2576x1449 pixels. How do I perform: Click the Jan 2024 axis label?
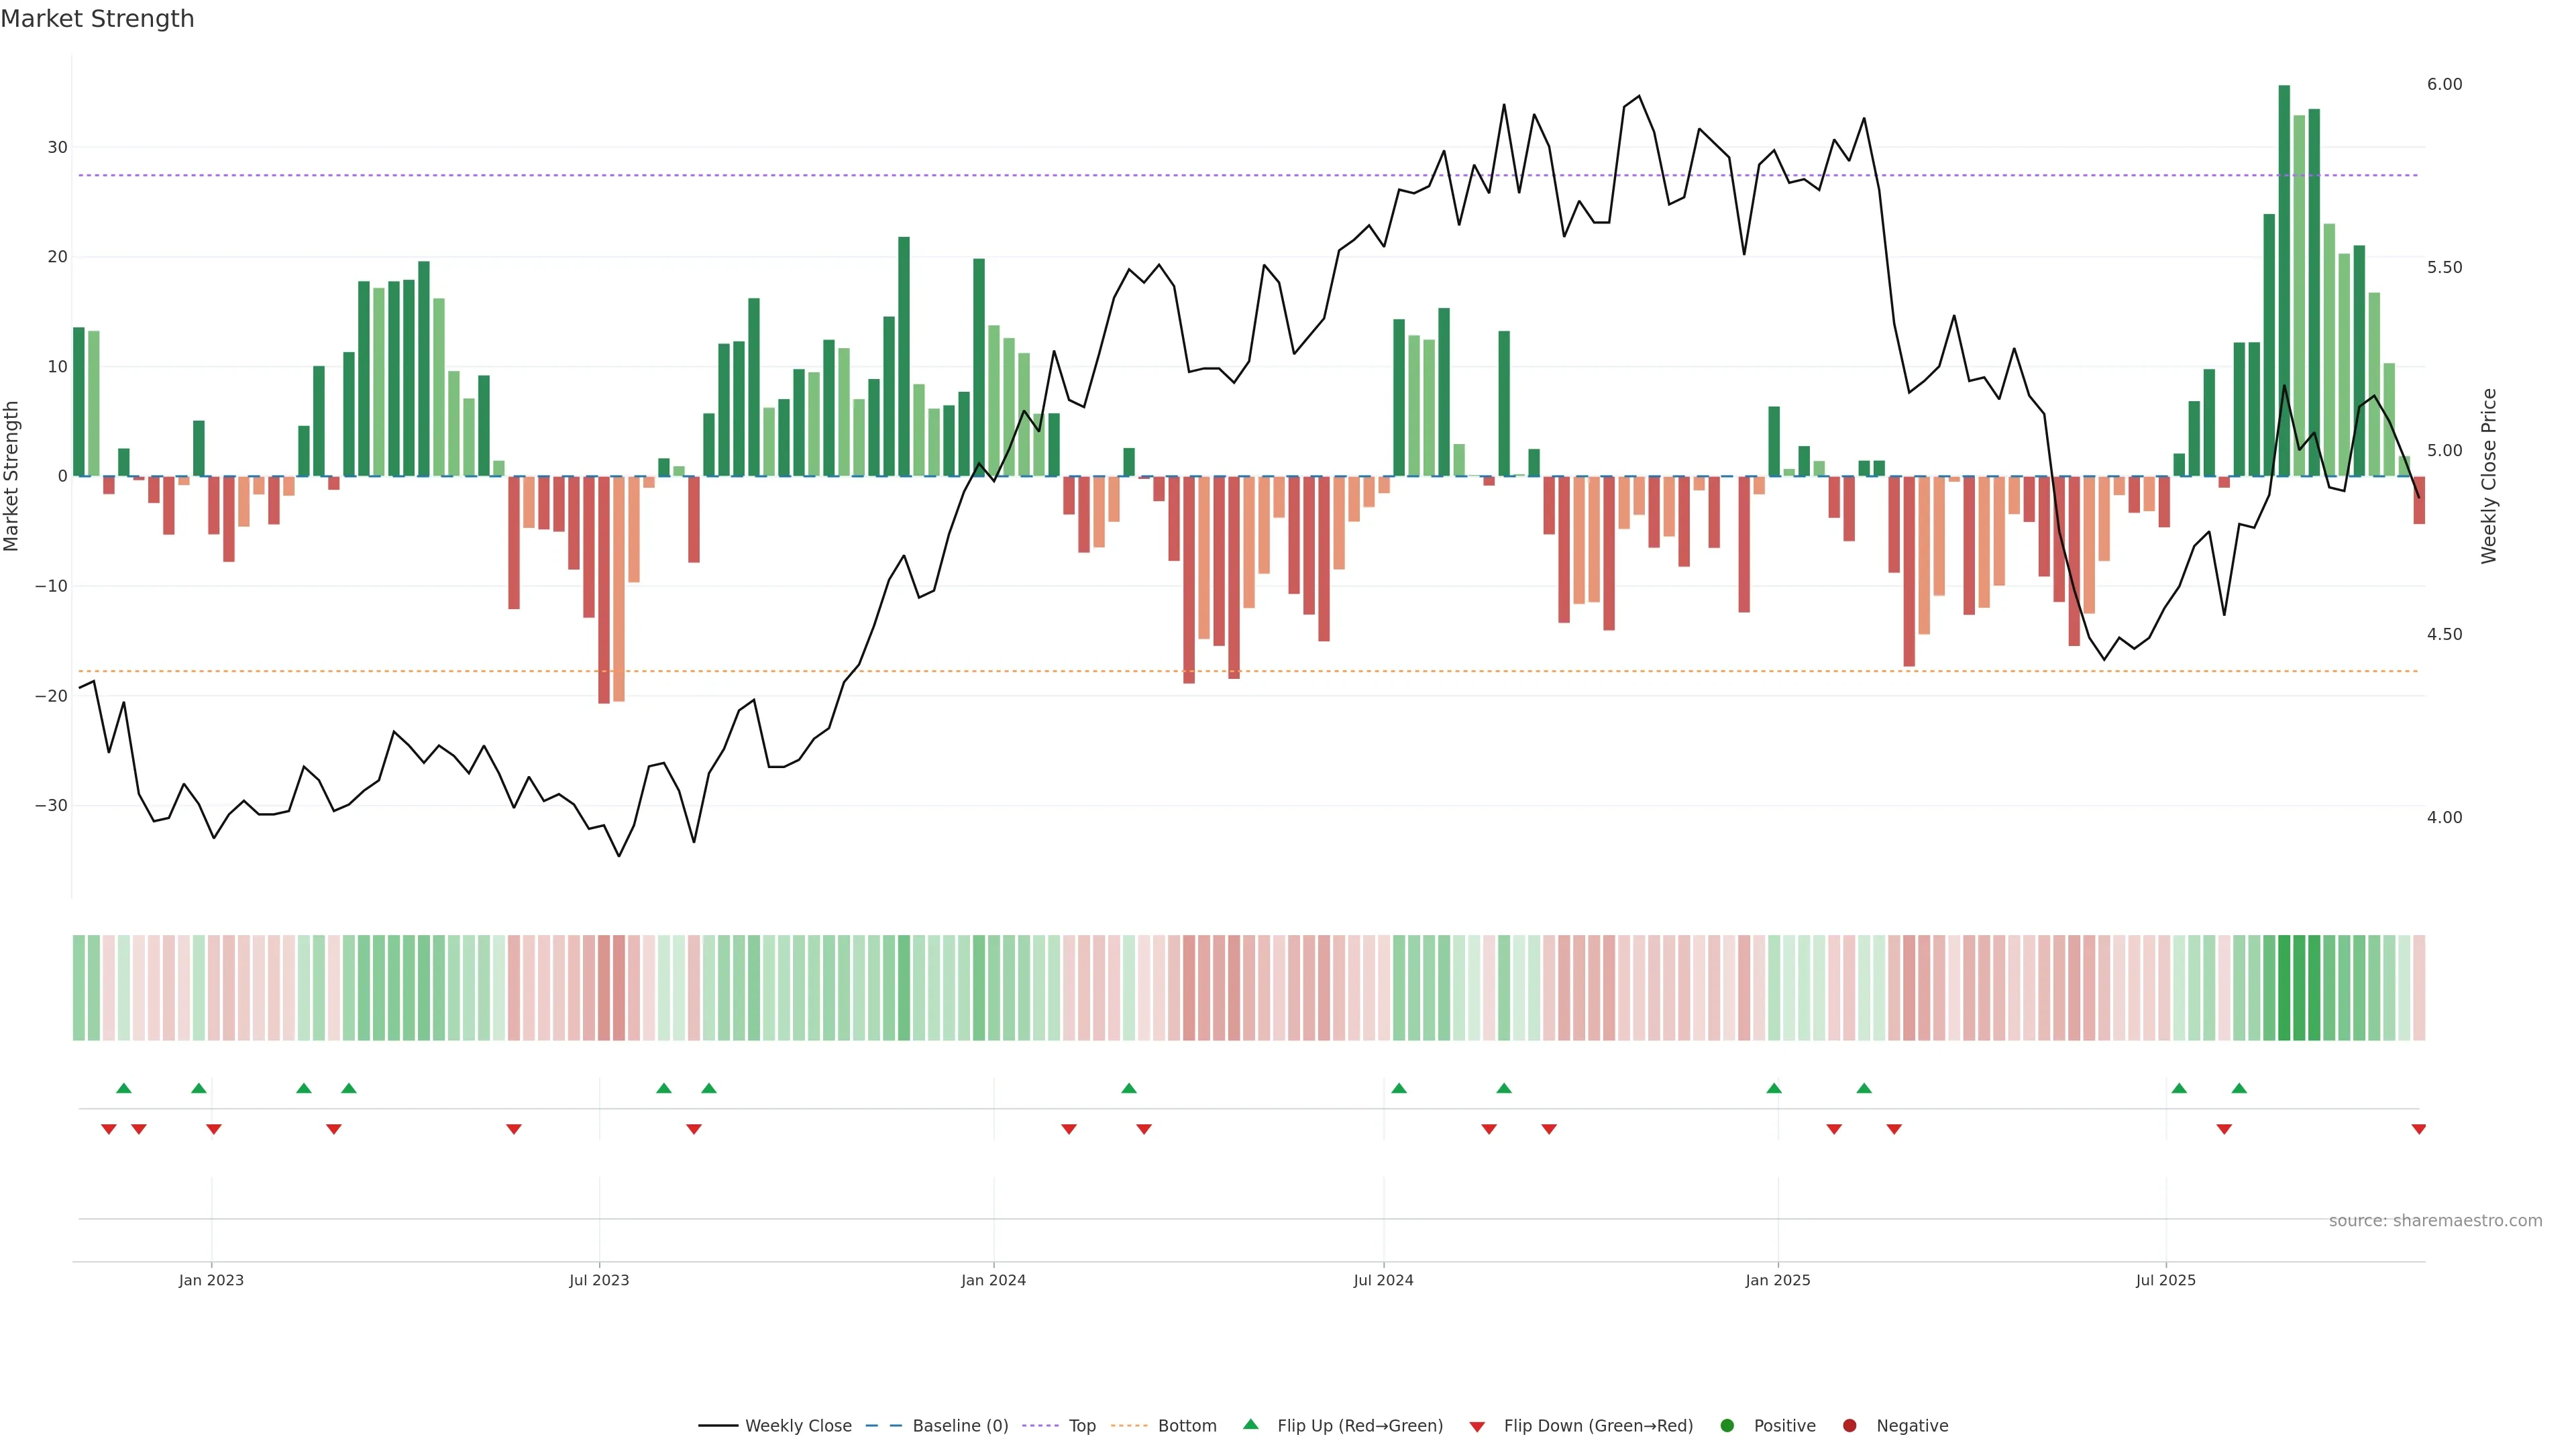pyautogui.click(x=993, y=1280)
